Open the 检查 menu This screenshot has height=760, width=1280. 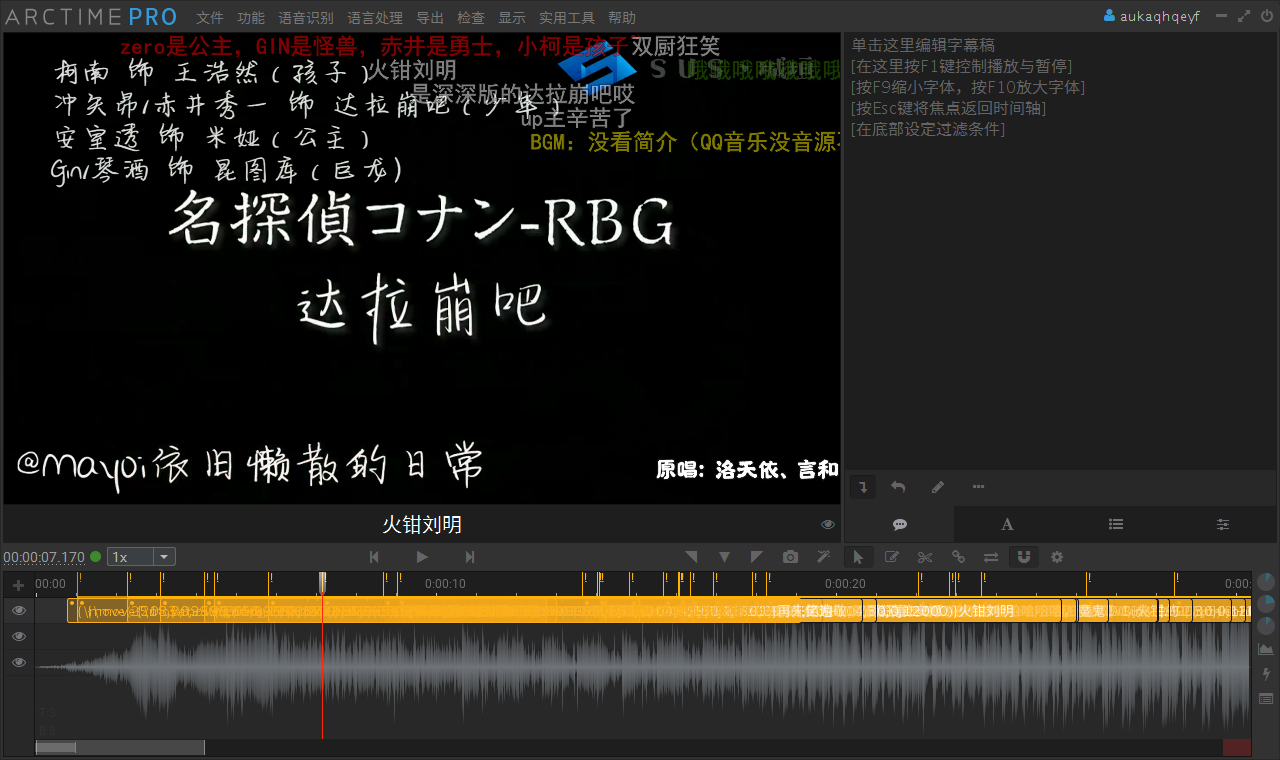click(471, 18)
